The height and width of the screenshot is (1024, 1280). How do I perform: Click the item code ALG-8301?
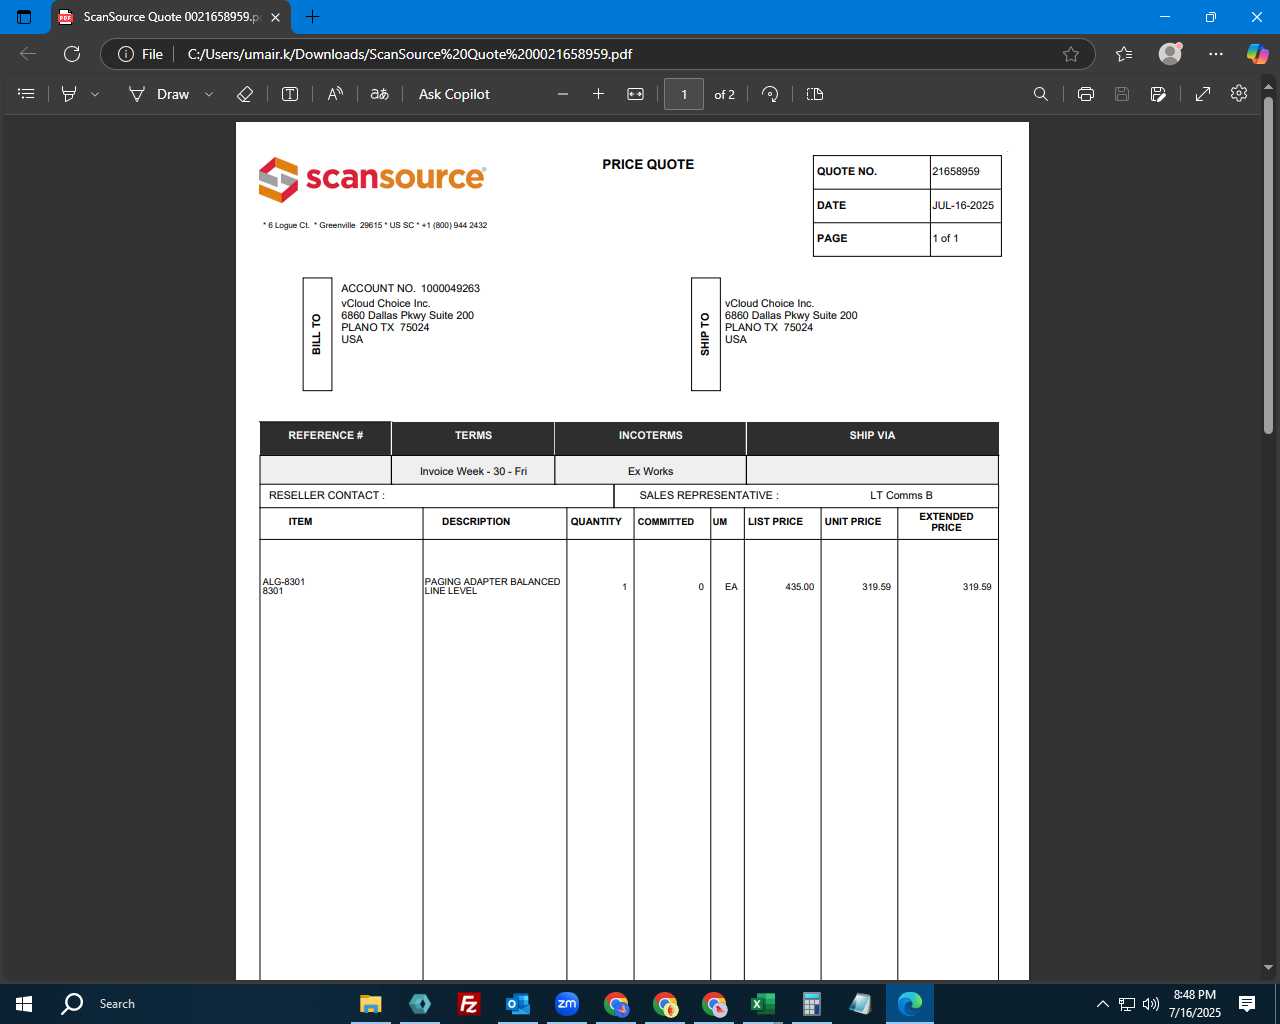pos(284,581)
